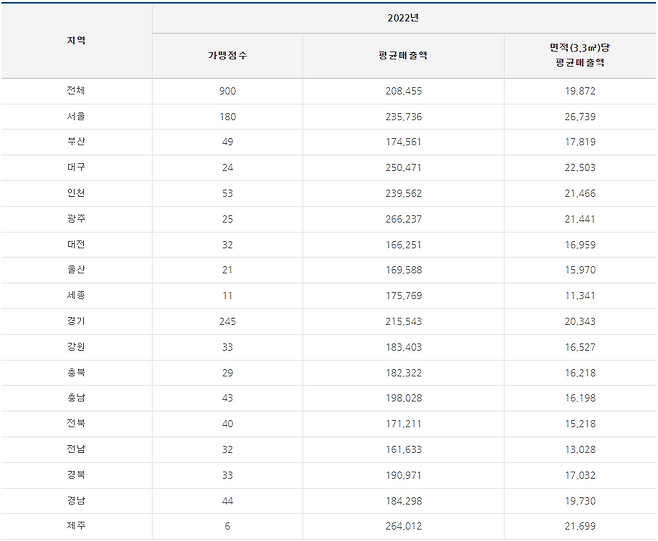Image resolution: width=658 pixels, height=541 pixels.
Task: Select the 대구 region cell
Action: pos(76,167)
